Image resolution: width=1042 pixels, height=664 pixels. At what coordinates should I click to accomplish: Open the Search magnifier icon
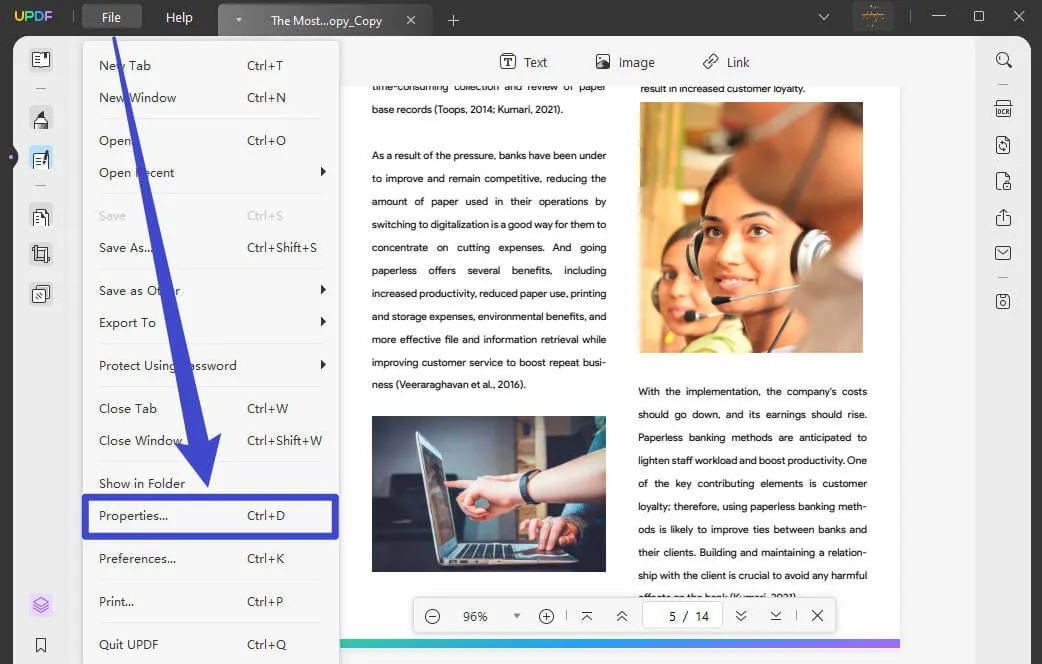(1003, 60)
